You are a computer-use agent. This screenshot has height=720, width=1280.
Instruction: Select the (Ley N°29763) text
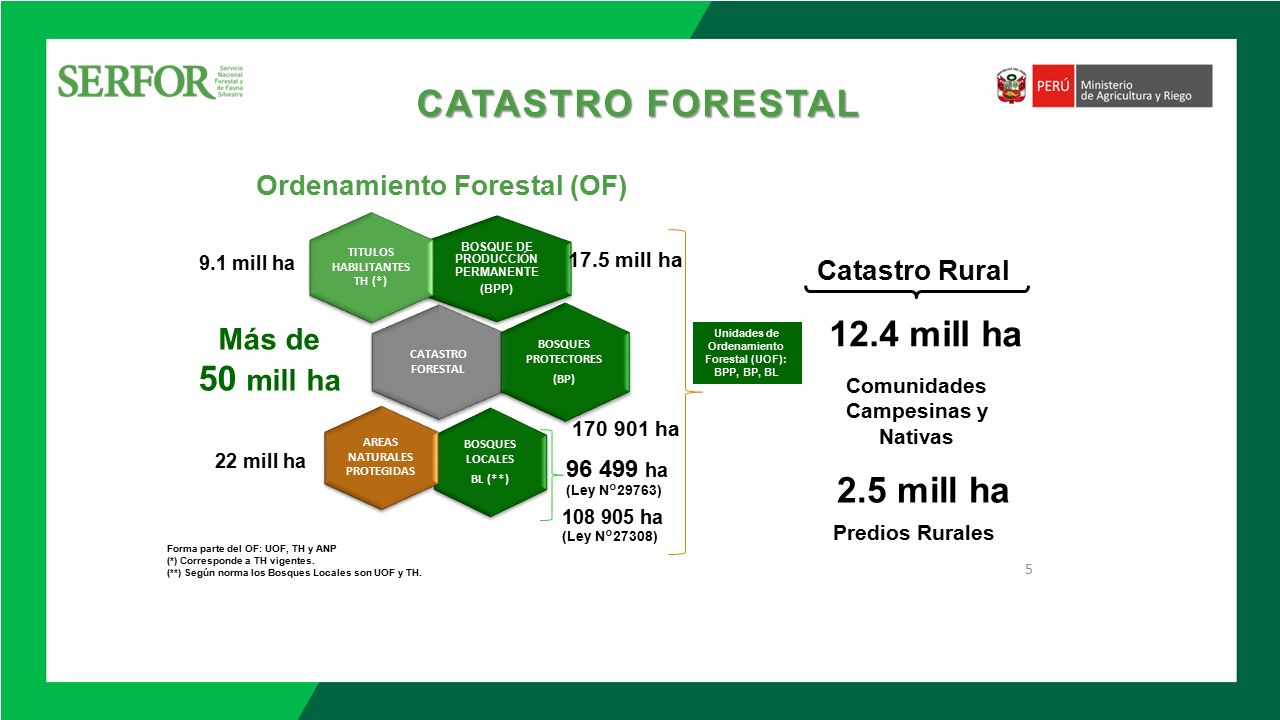[x=614, y=491]
